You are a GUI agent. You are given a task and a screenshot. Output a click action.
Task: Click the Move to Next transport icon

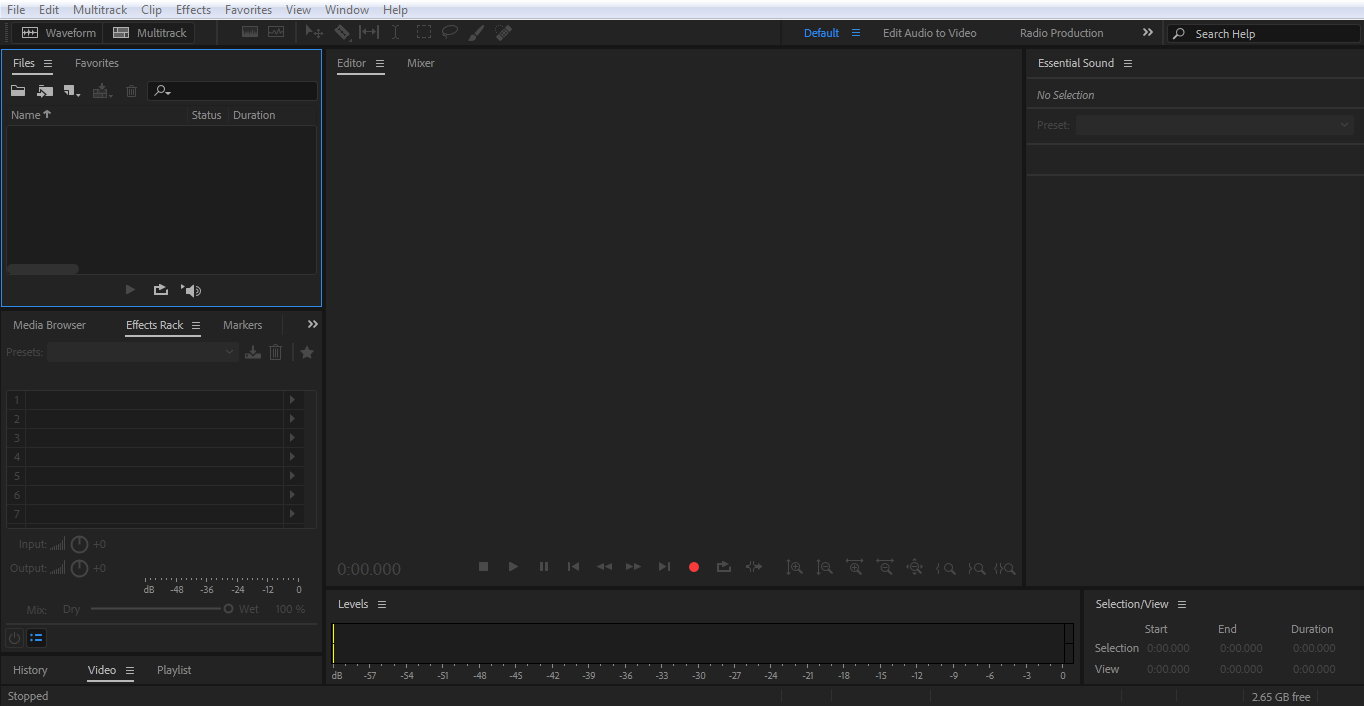click(x=664, y=567)
